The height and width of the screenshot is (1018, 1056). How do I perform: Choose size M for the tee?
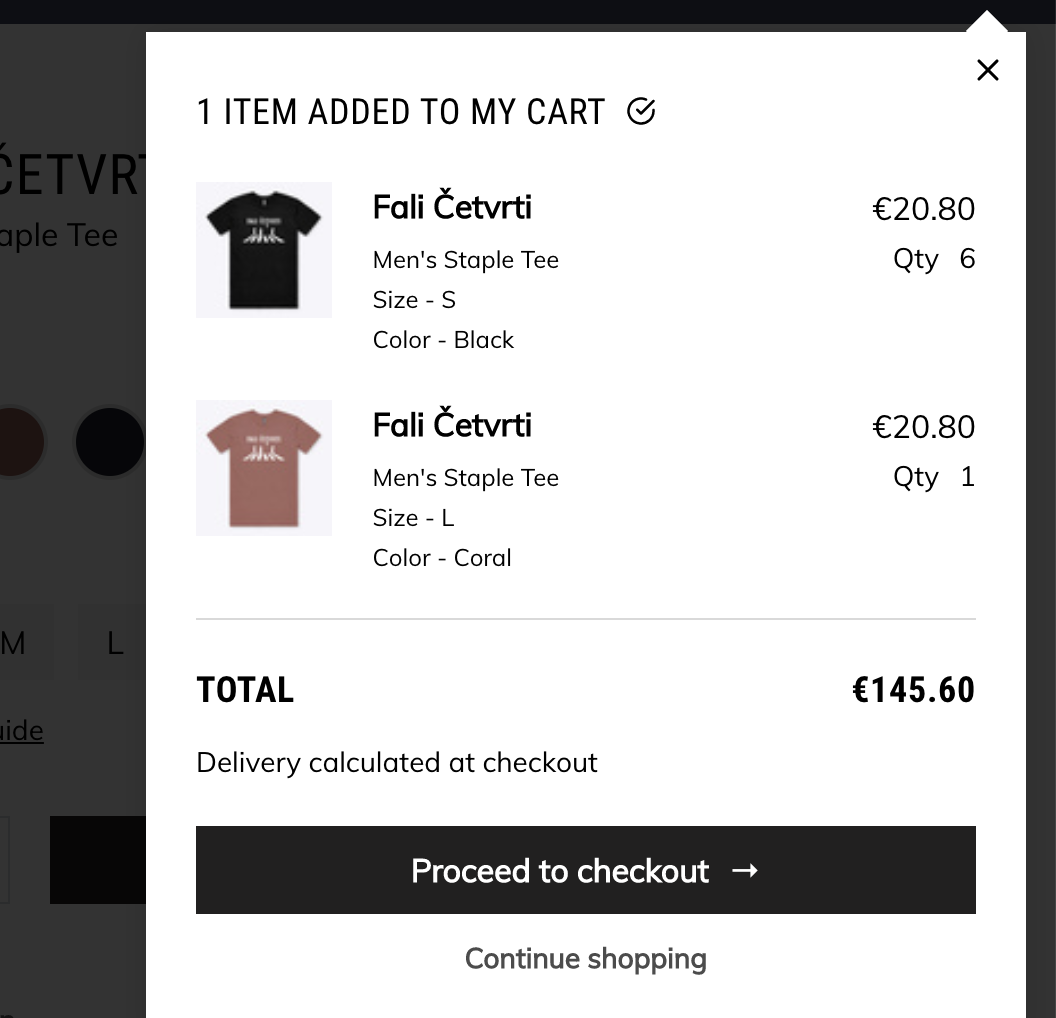[20, 643]
